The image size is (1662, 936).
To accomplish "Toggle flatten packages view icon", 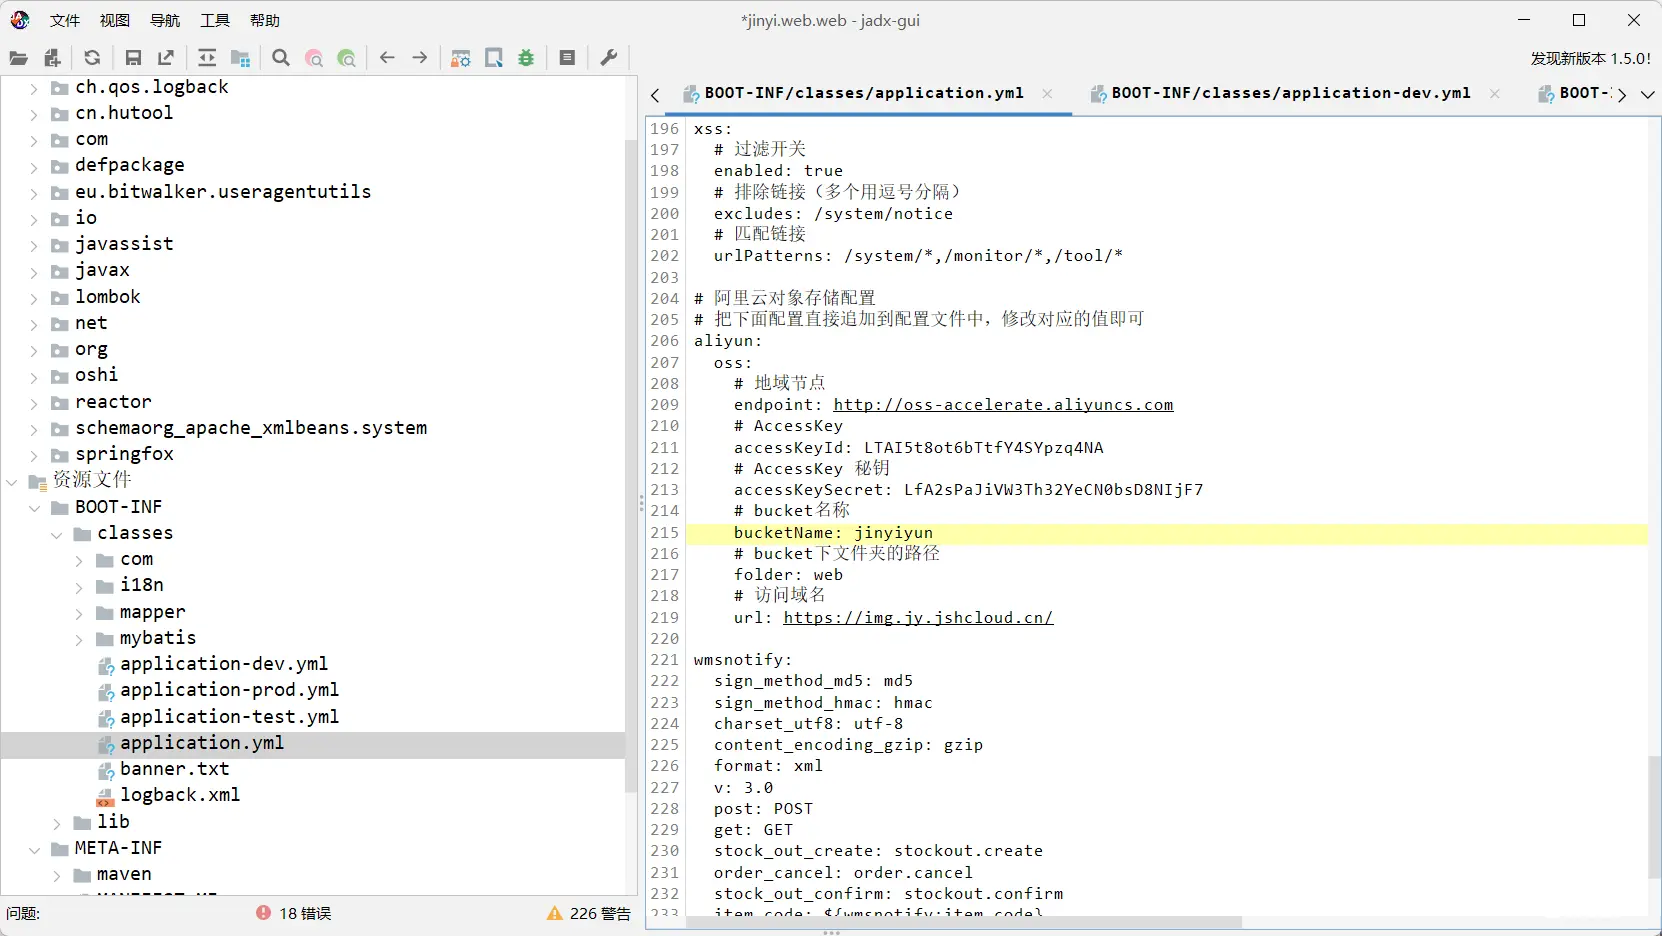I will (240, 58).
